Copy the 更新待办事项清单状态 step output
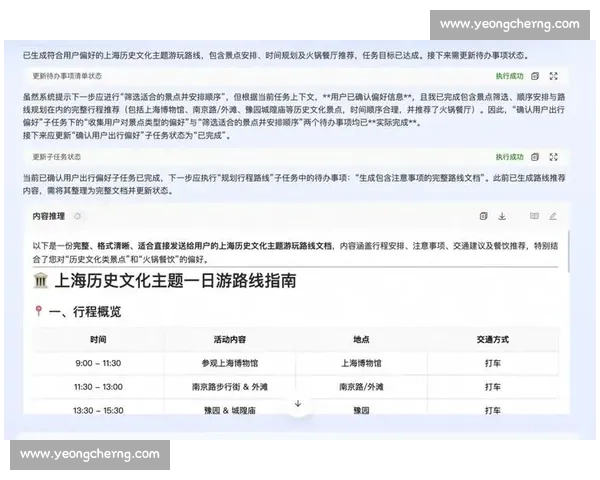 535,76
